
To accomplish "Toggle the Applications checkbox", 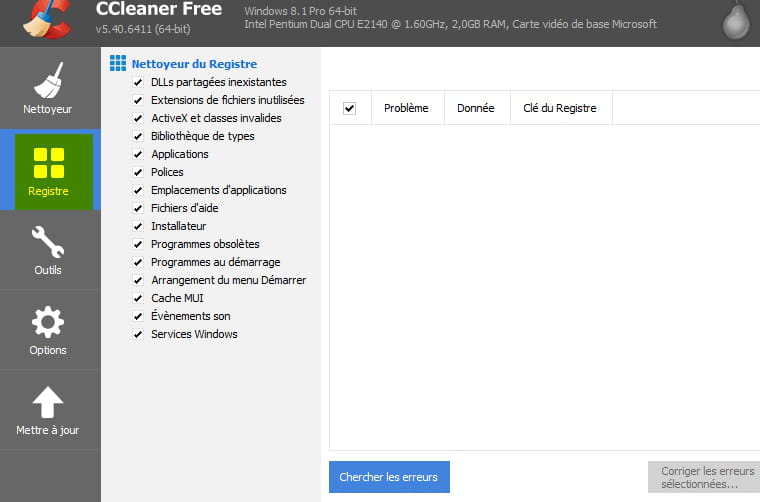I will coord(138,154).
